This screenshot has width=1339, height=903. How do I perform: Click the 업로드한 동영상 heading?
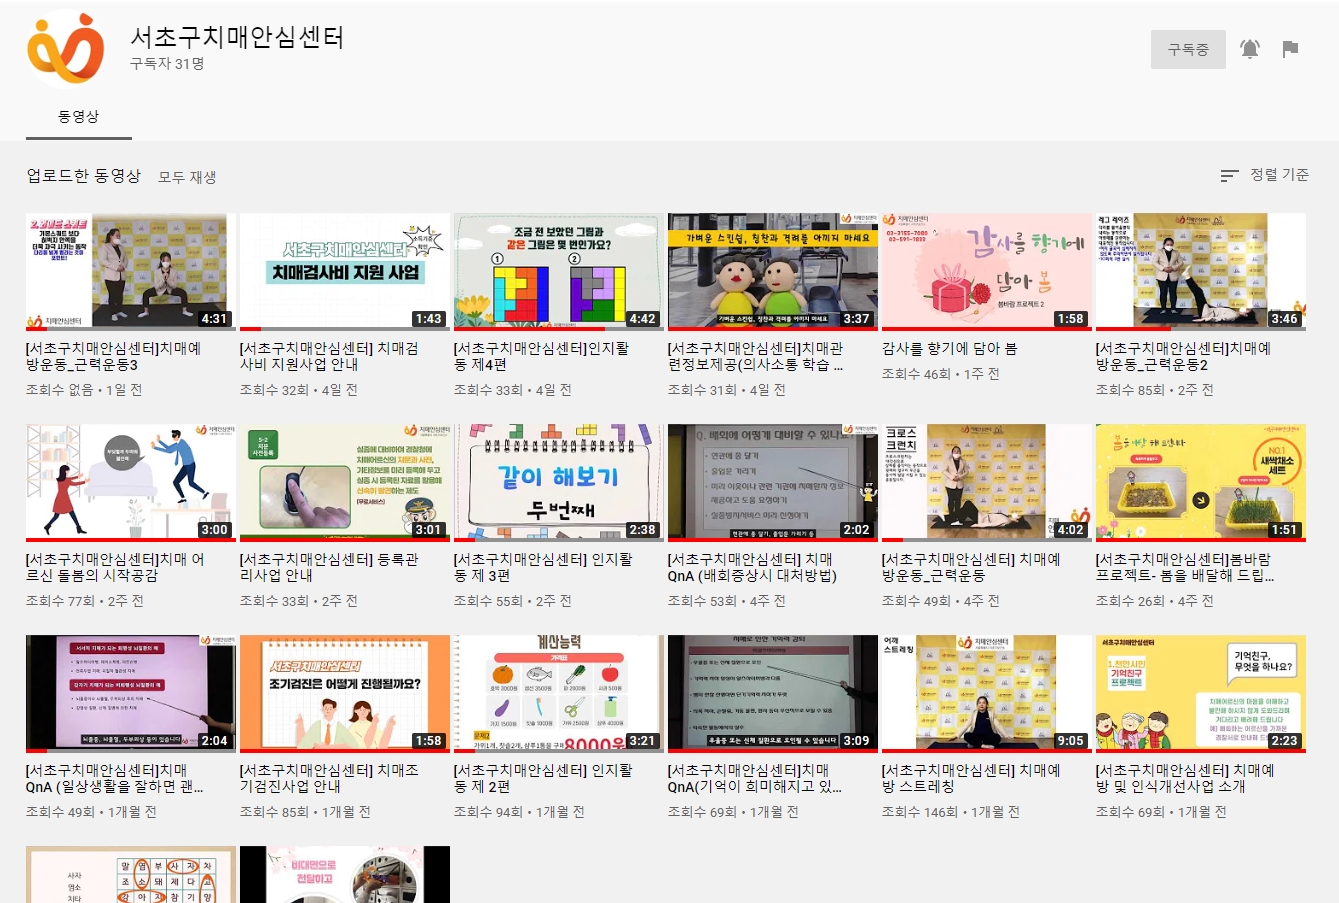tap(84, 176)
